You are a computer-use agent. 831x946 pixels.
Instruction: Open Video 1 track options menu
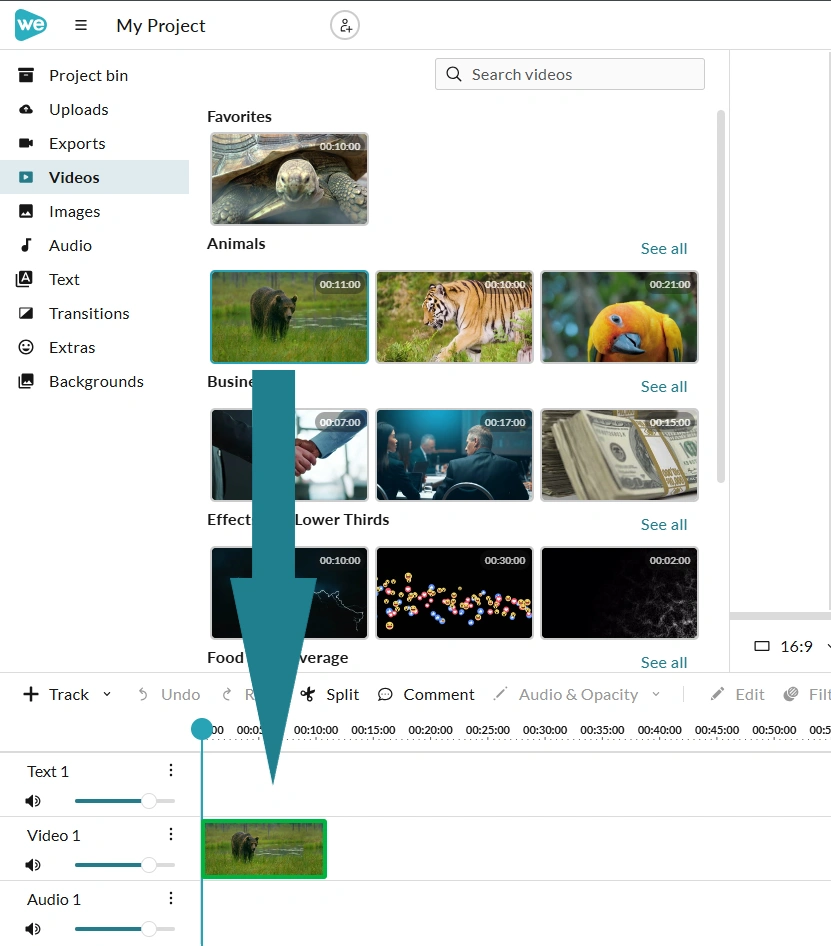click(x=171, y=834)
